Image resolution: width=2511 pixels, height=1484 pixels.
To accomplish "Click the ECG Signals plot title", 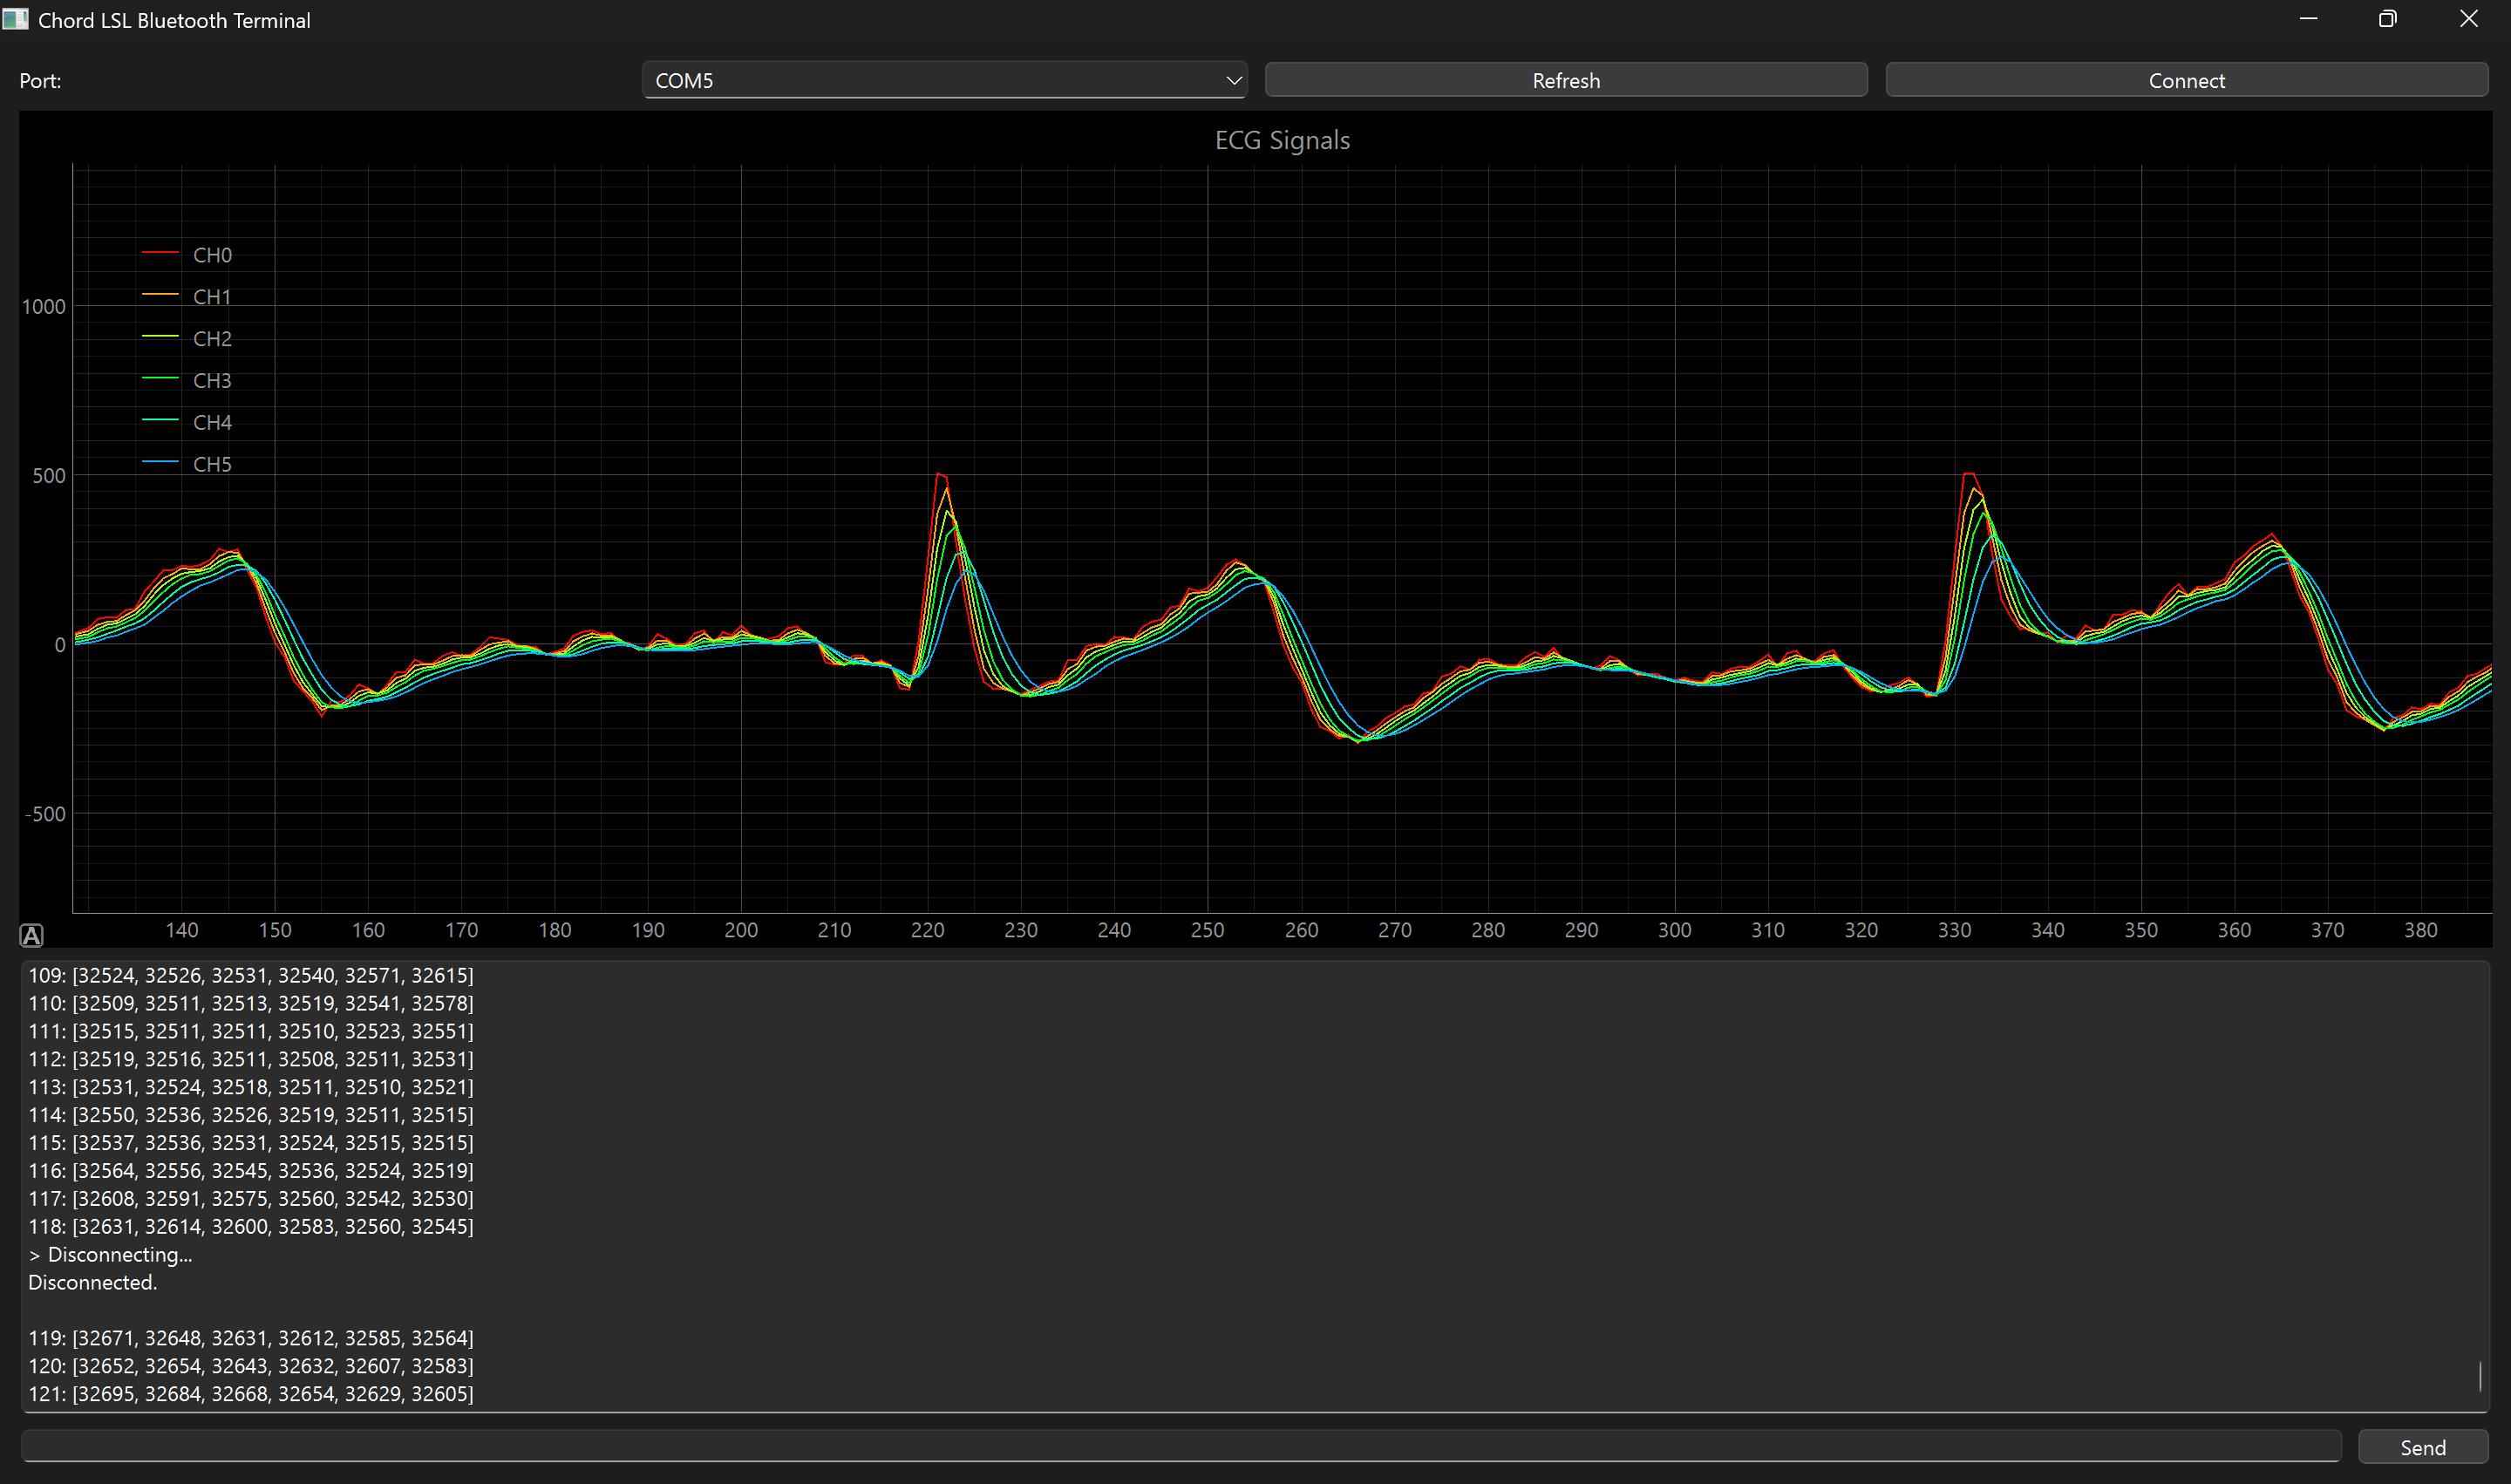I will click(x=1282, y=140).
